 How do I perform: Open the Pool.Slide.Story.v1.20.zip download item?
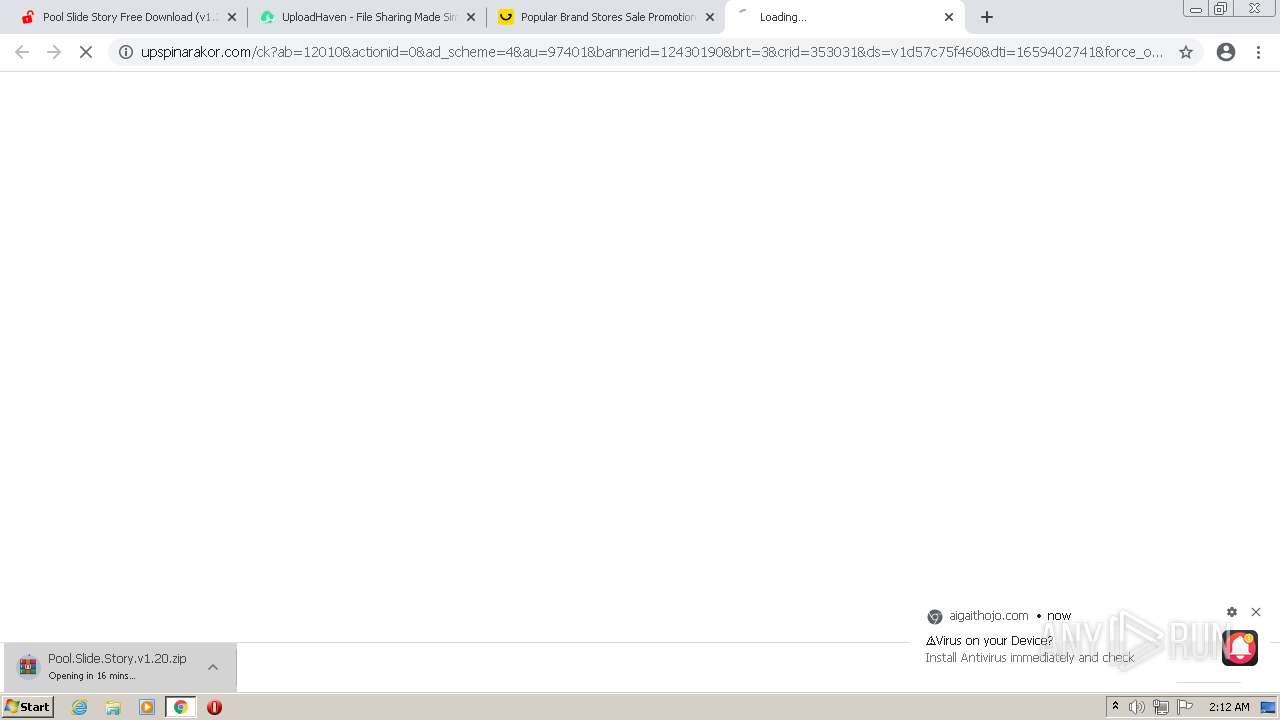pyautogui.click(x=120, y=667)
